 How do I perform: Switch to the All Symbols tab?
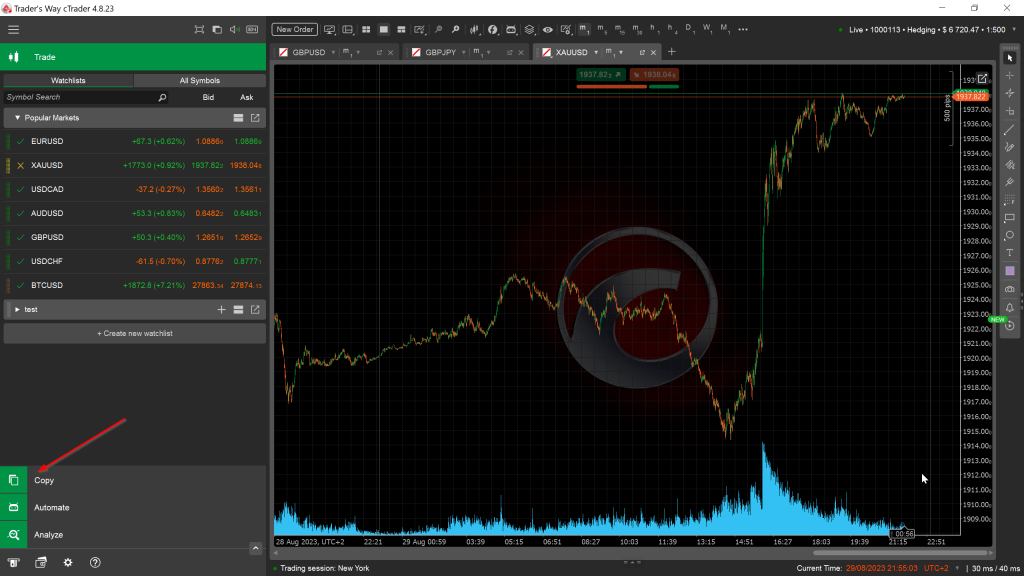tap(199, 80)
